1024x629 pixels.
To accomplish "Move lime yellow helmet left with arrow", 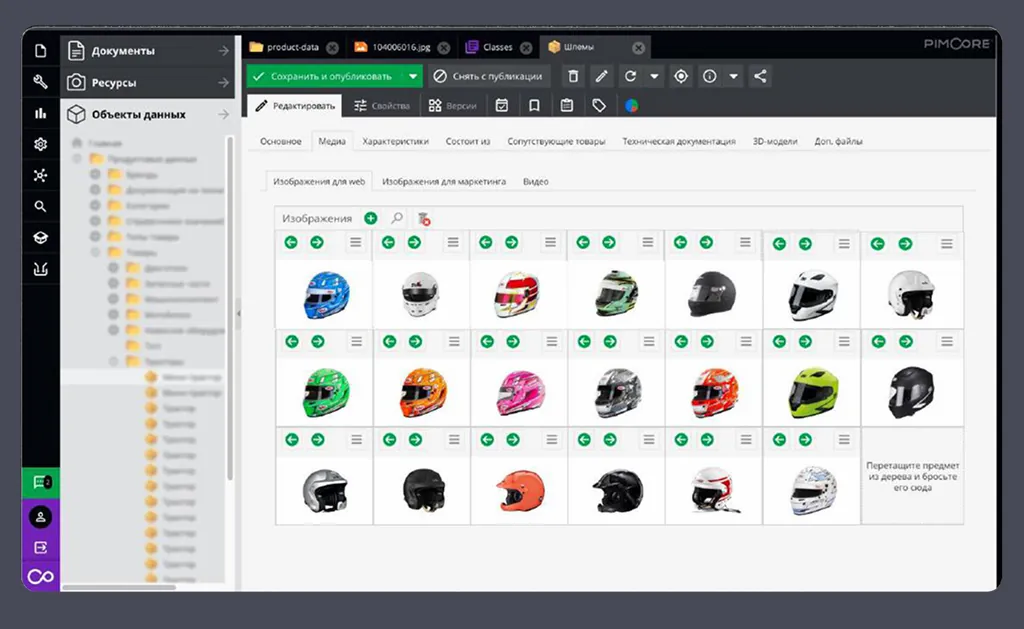I will pos(779,342).
